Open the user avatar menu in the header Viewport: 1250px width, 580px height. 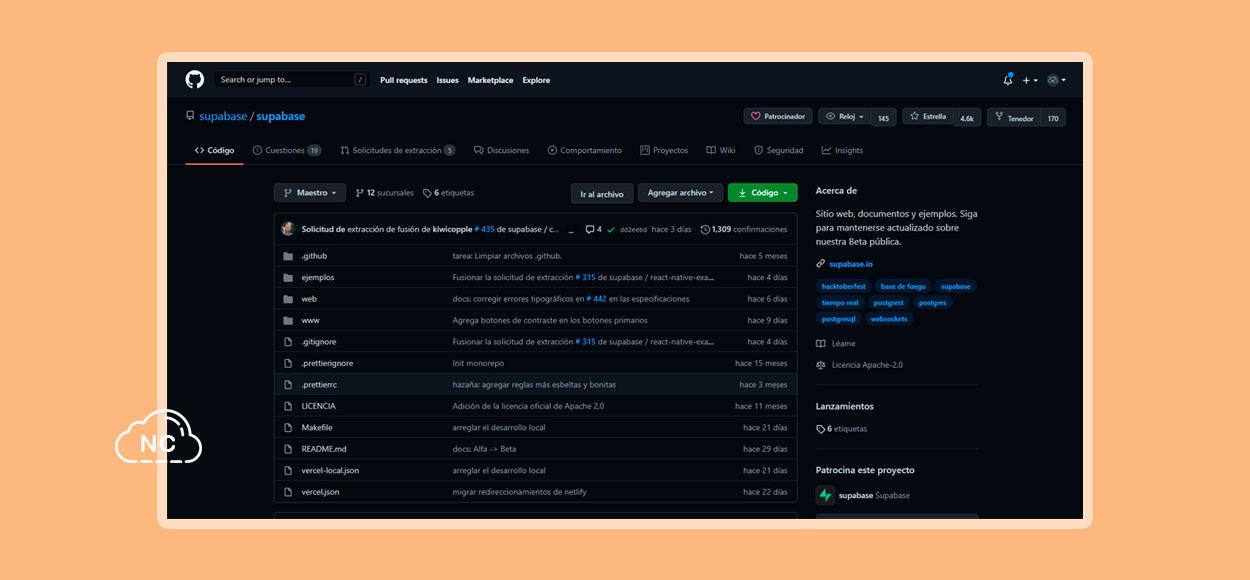coord(1056,80)
